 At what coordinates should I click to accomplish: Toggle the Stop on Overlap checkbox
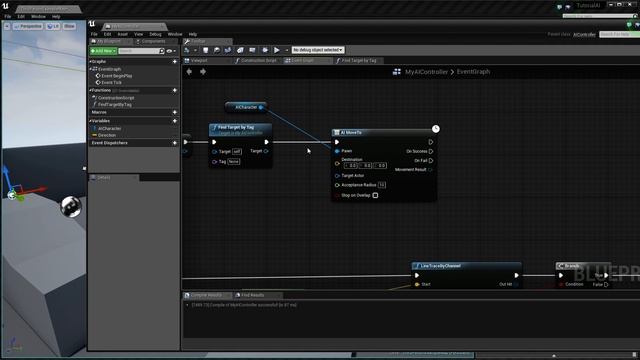[x=375, y=196]
